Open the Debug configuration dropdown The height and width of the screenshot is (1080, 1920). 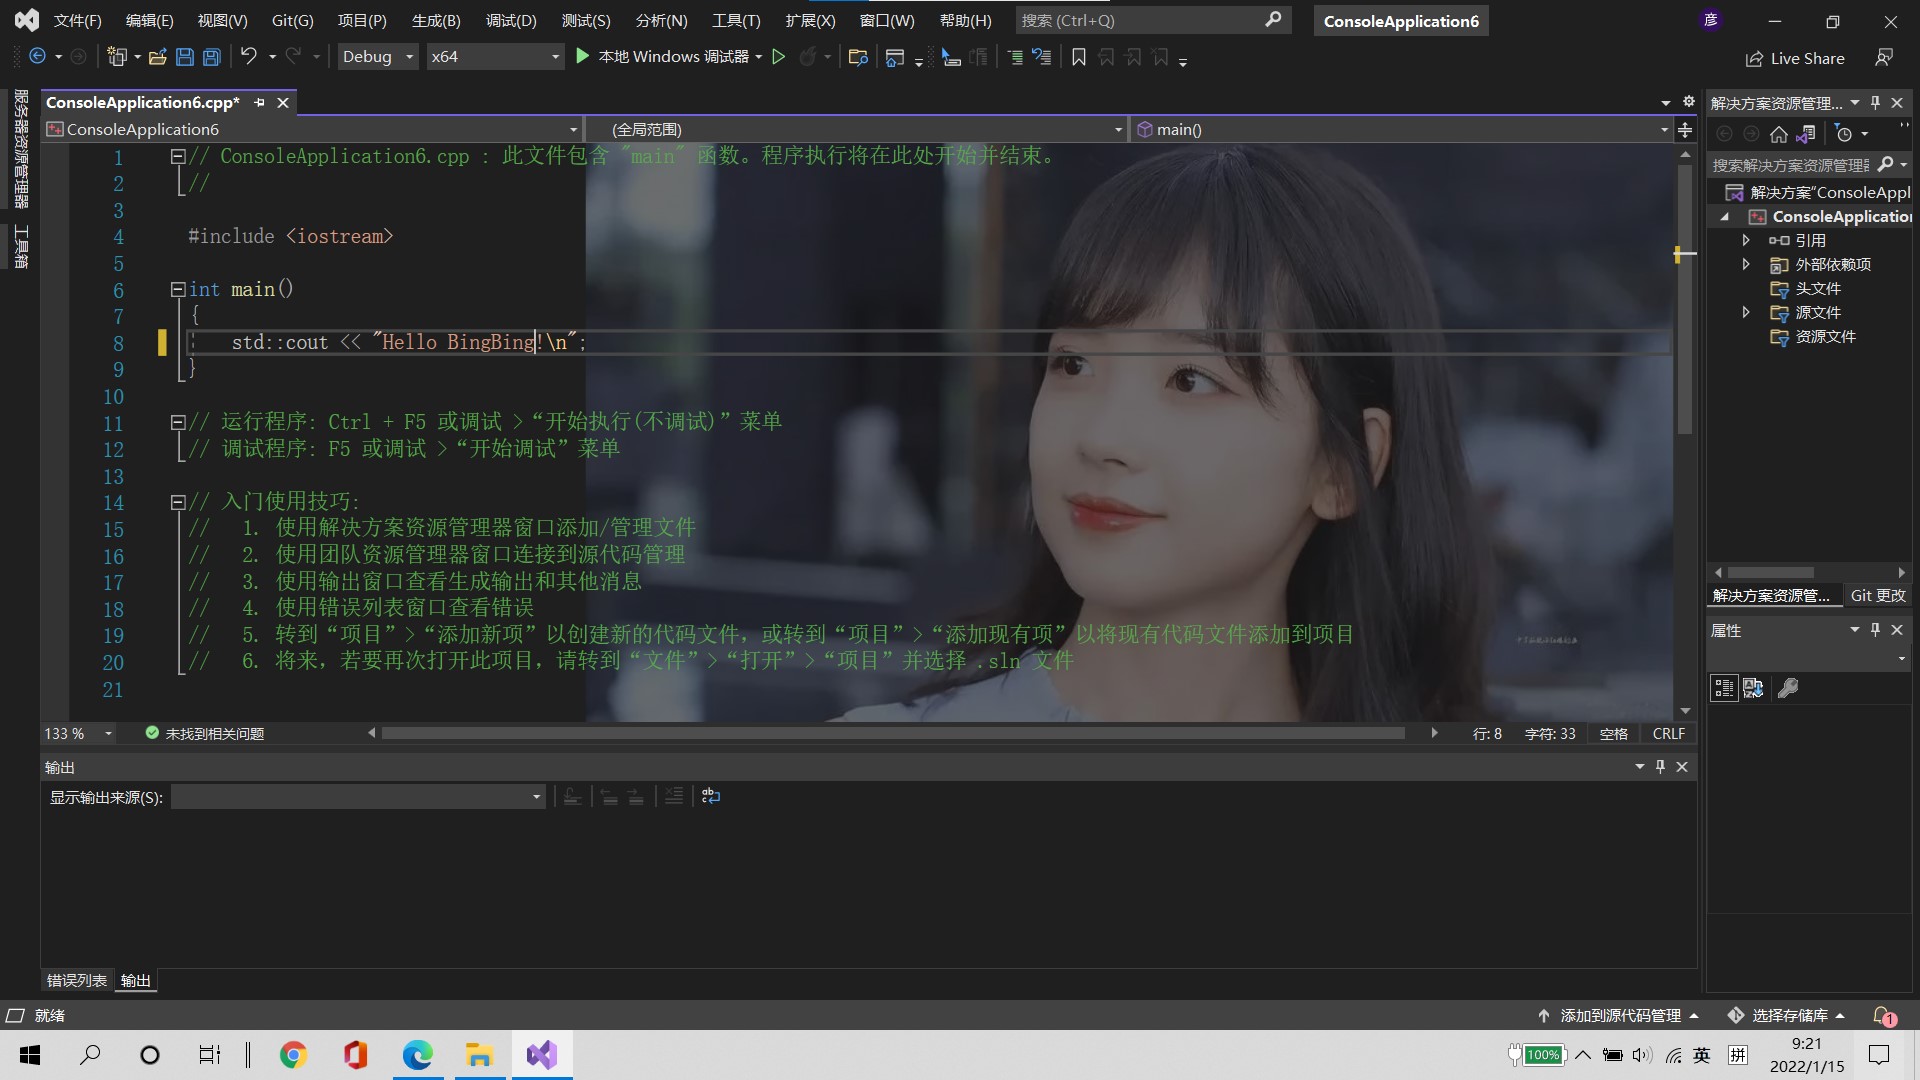click(x=377, y=56)
